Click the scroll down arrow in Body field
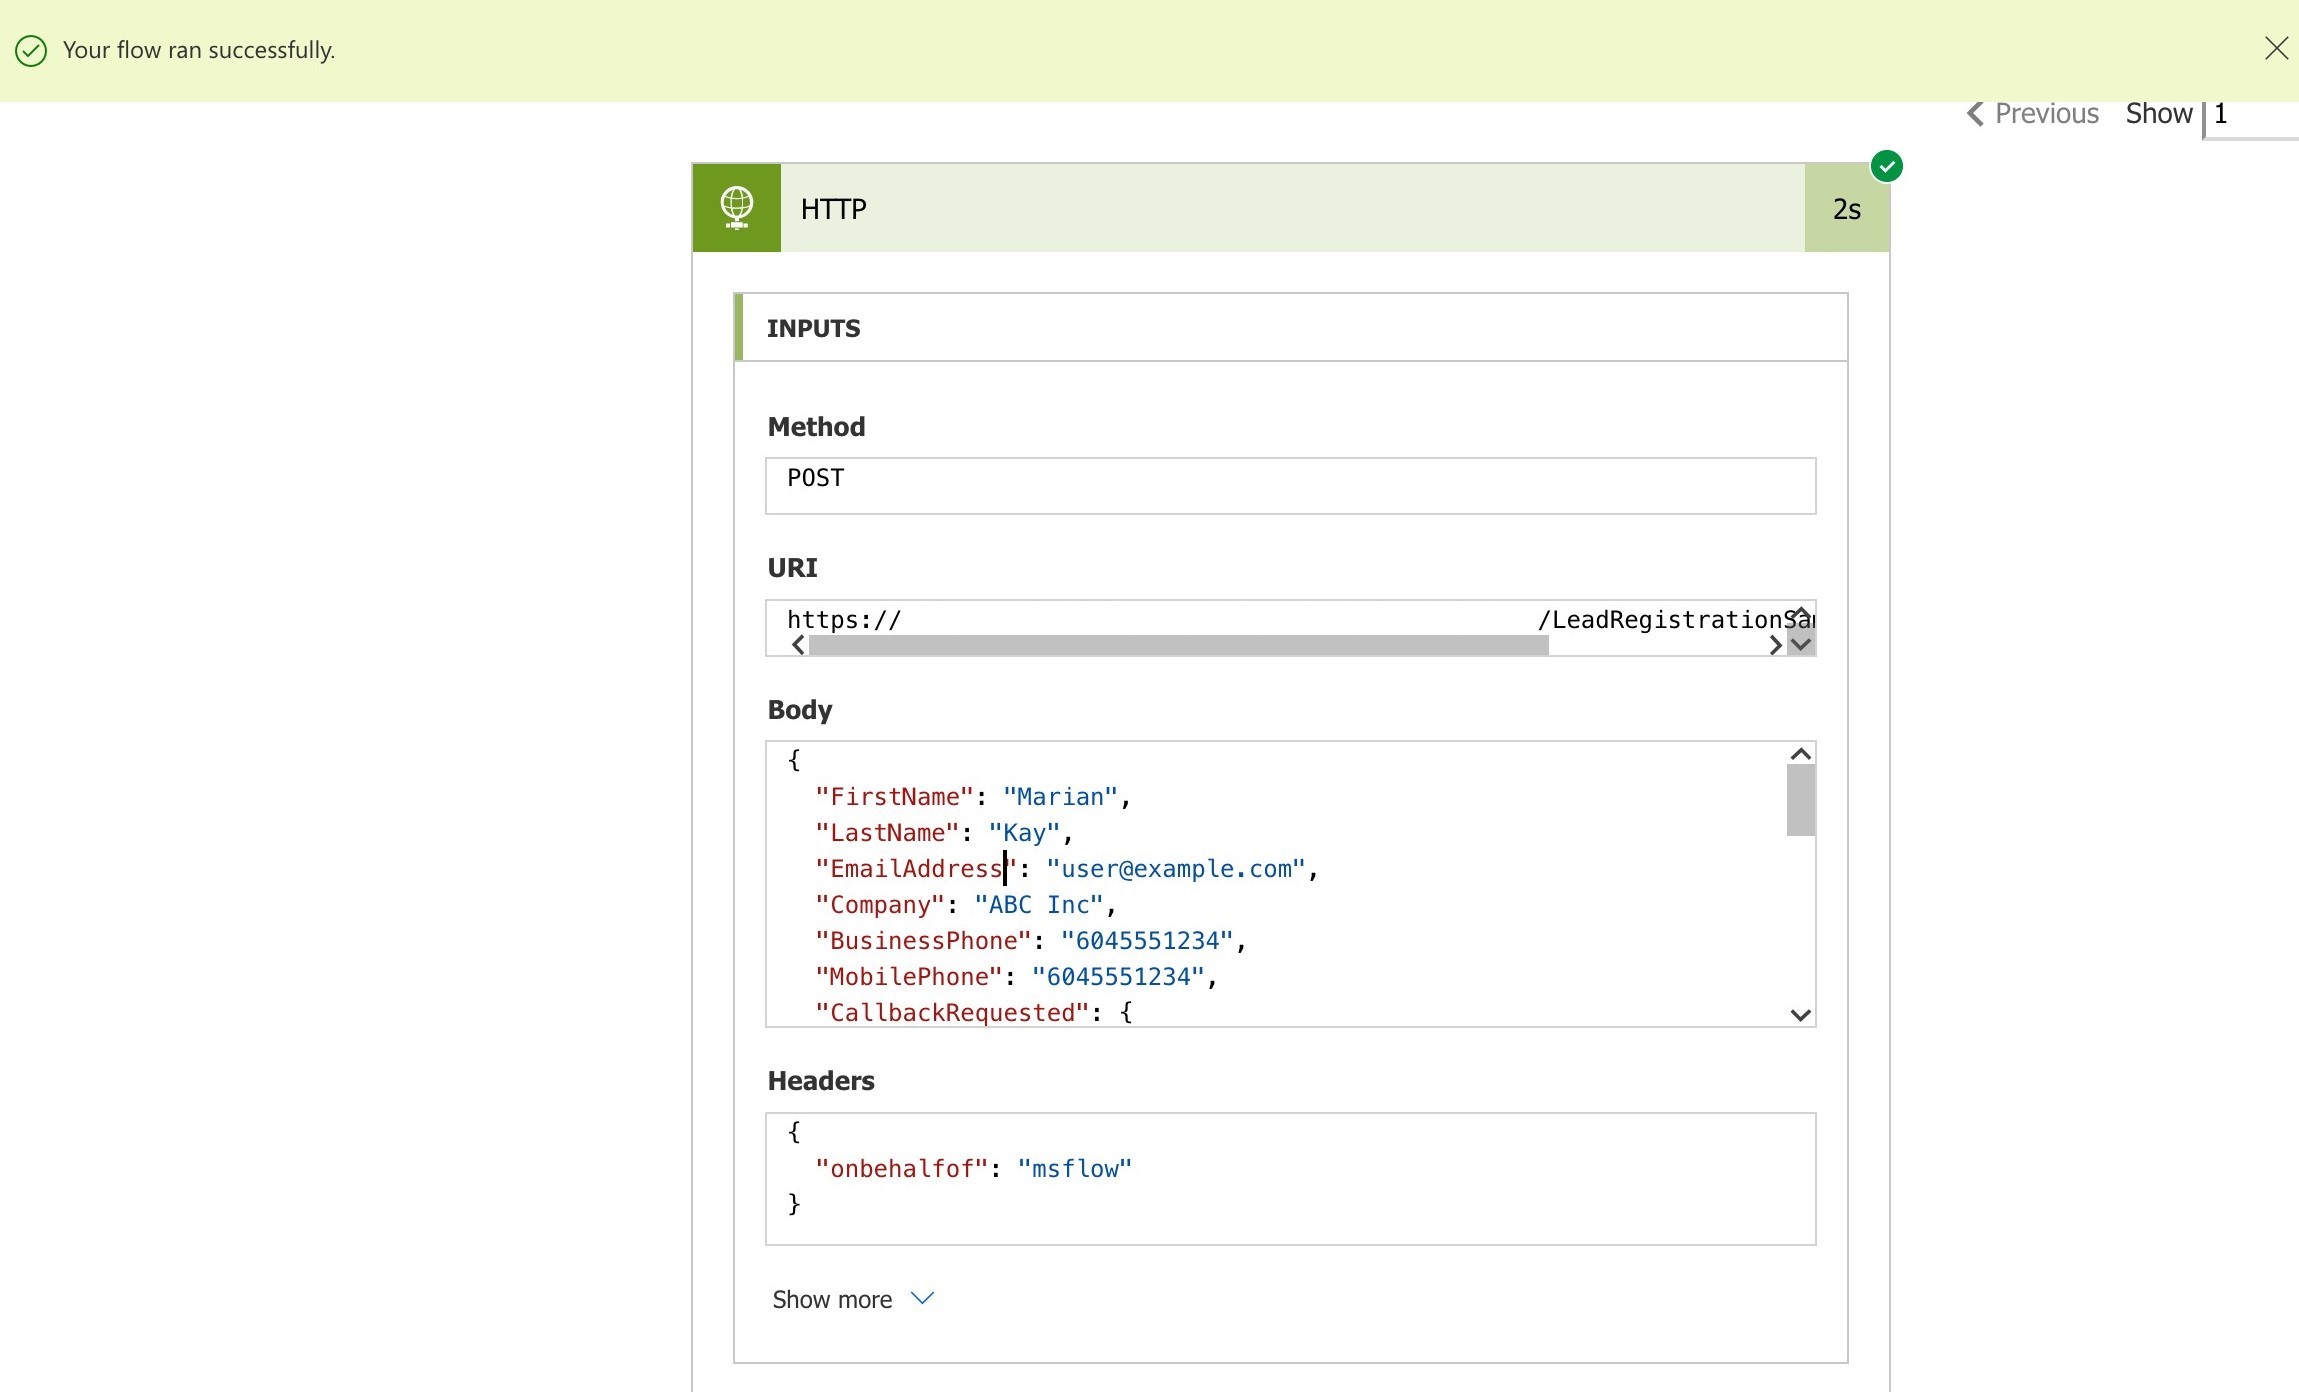 tap(1800, 1014)
